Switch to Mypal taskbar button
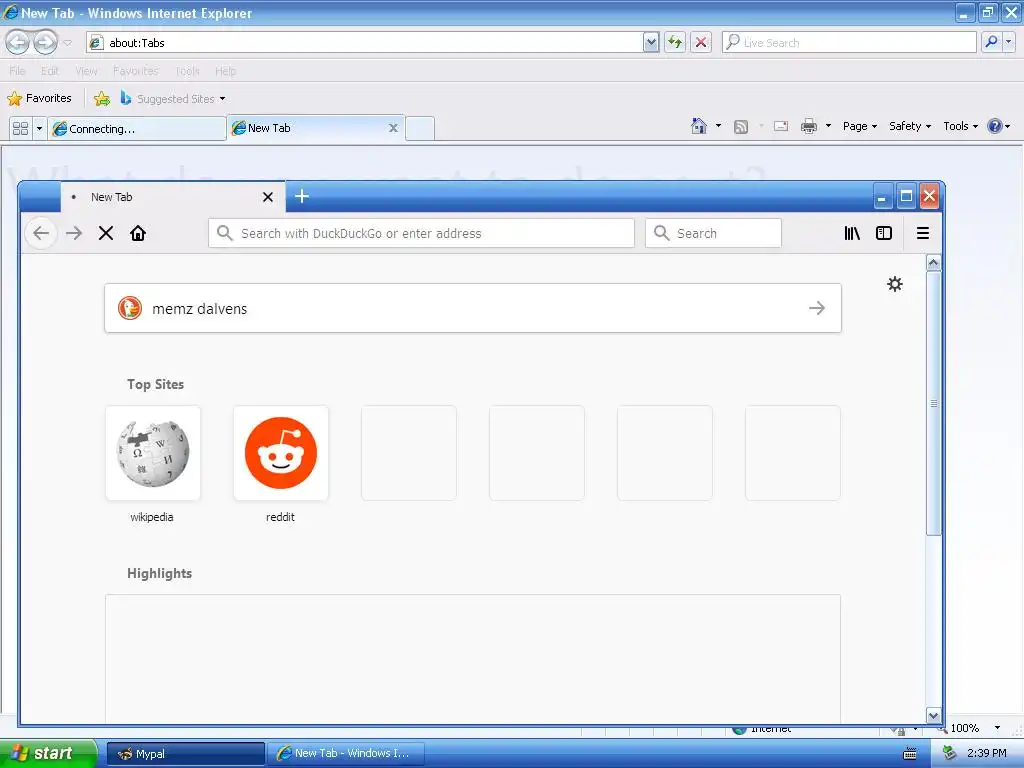Screen dimensions: 1024x768 [185, 754]
